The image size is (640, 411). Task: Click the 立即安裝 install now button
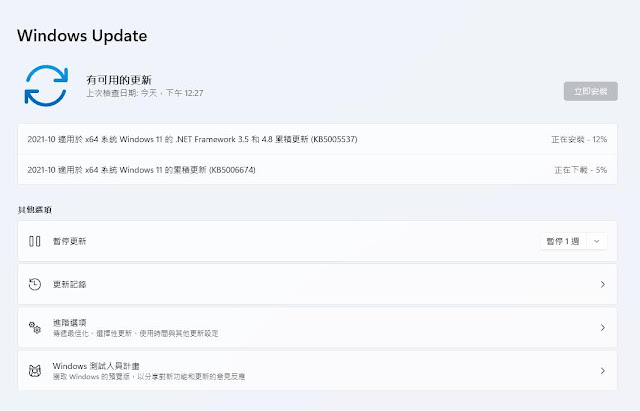click(591, 91)
